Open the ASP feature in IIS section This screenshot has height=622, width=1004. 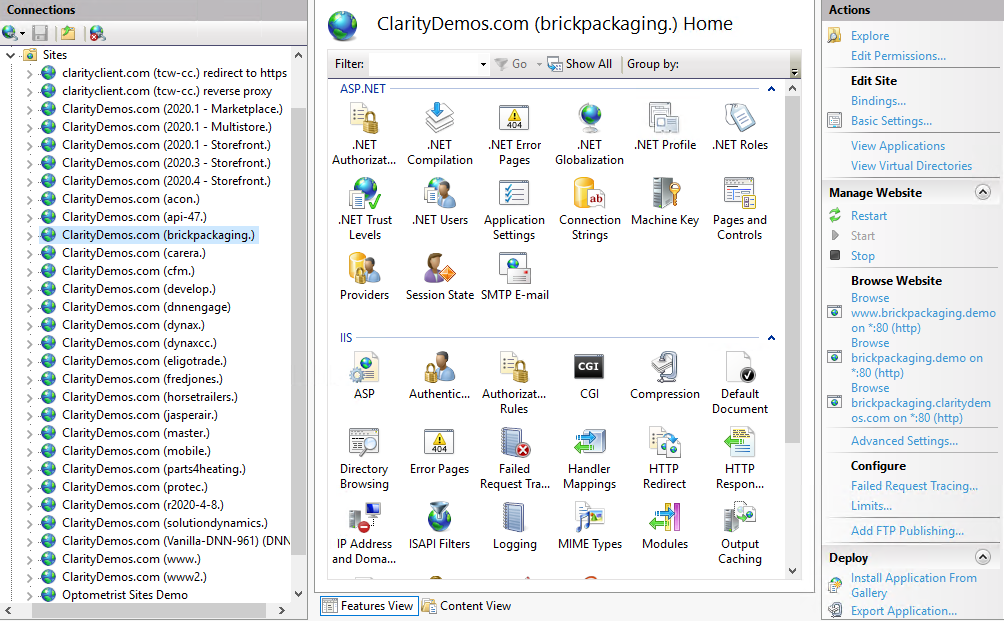click(364, 376)
